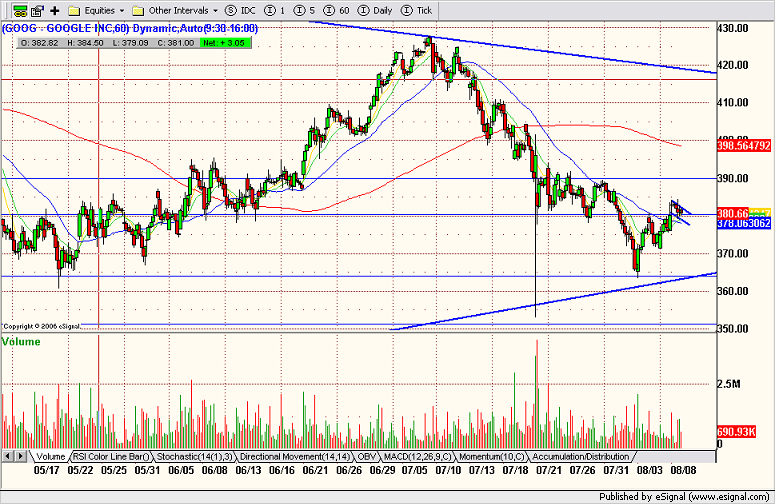The width and height of the screenshot is (775, 504).
Task: Select the Volume study tab
Action: (x=51, y=457)
